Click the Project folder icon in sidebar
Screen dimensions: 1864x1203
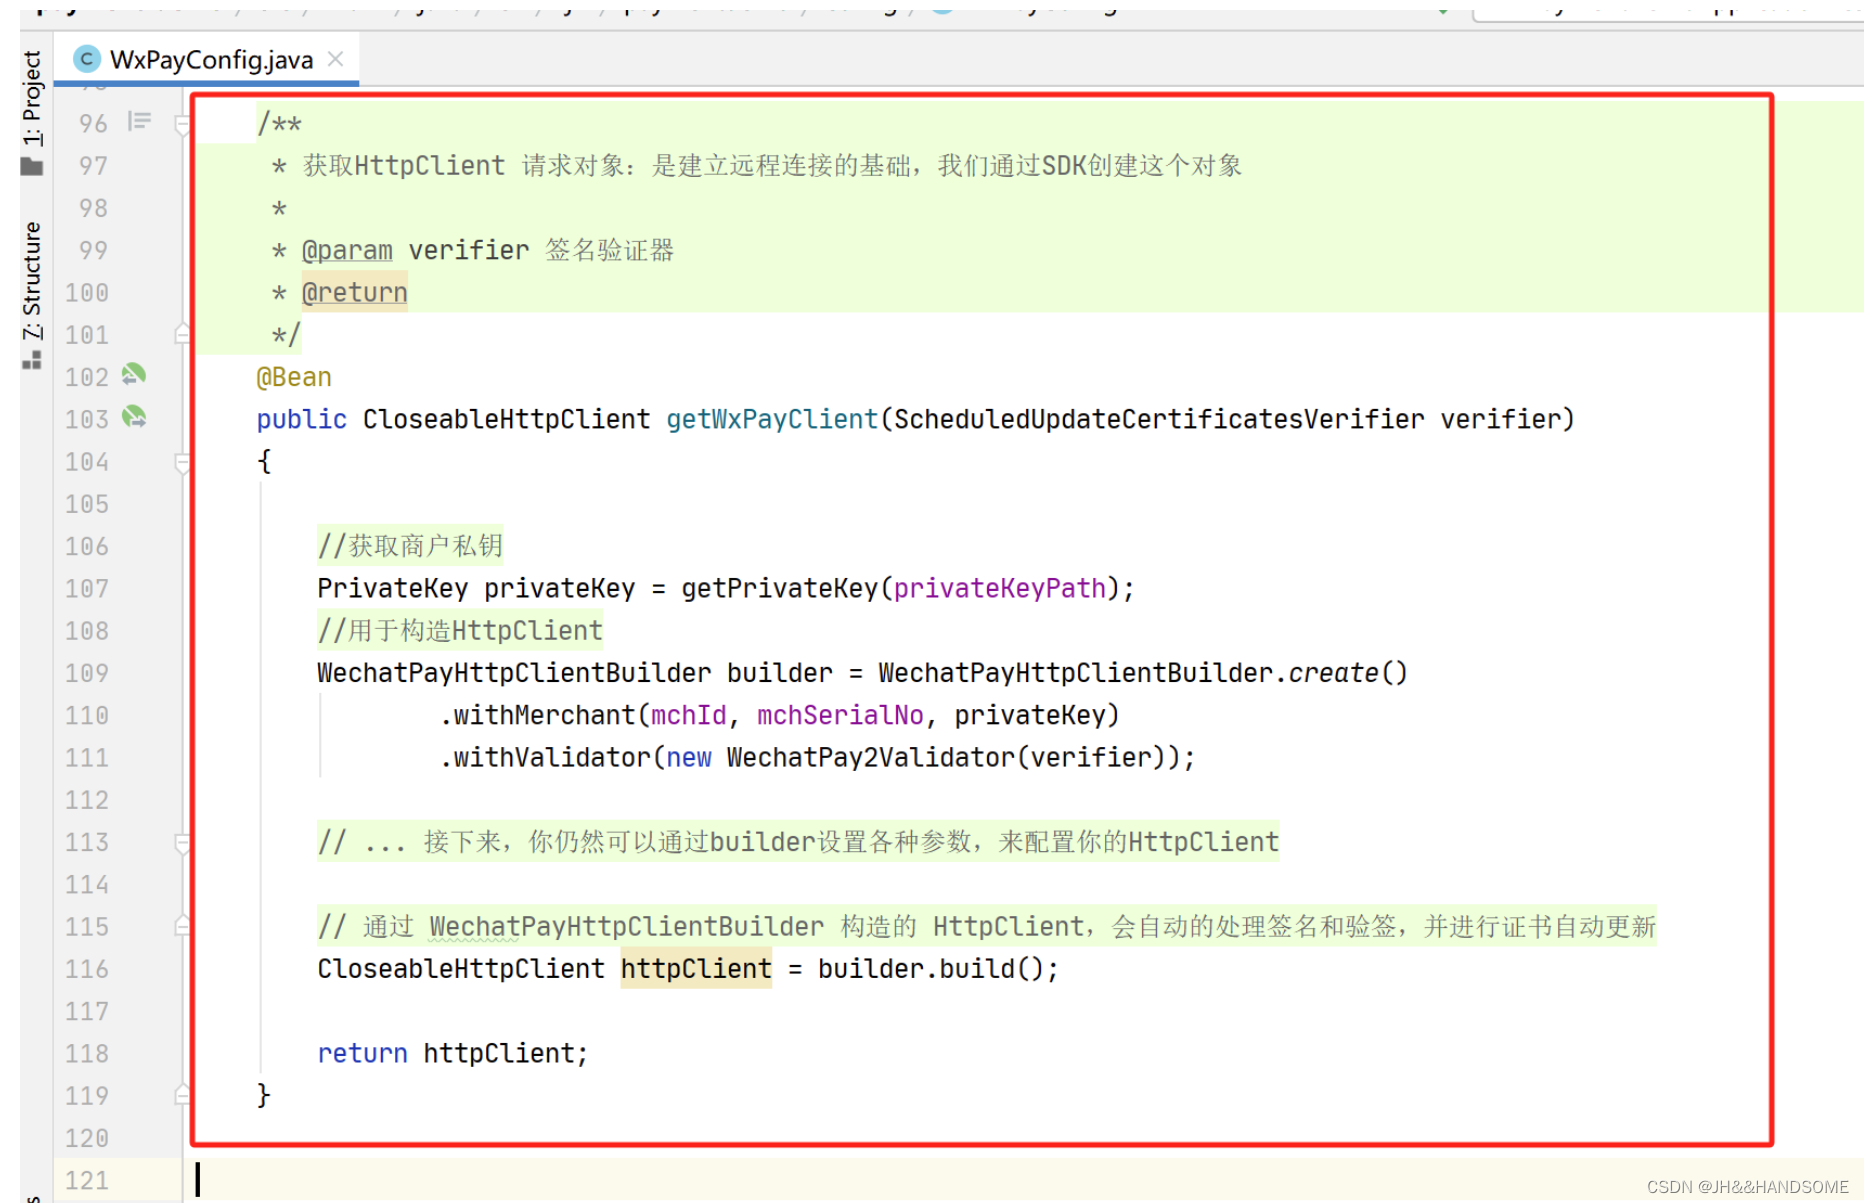pyautogui.click(x=32, y=166)
